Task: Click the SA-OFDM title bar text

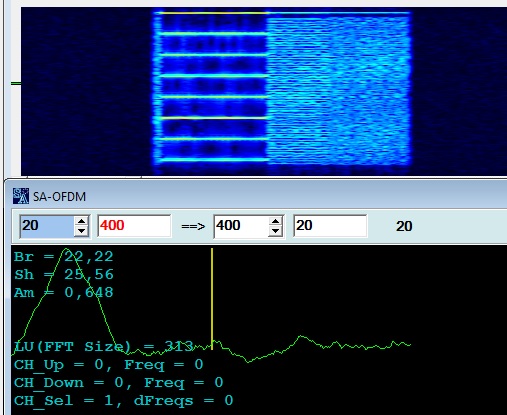Action: click(x=59, y=197)
